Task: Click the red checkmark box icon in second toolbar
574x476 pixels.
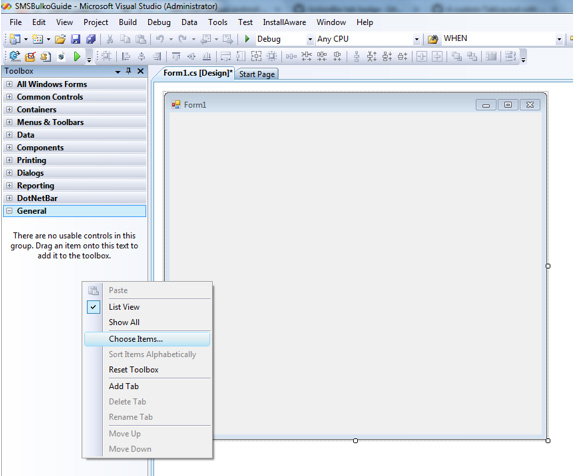Action: click(x=30, y=56)
